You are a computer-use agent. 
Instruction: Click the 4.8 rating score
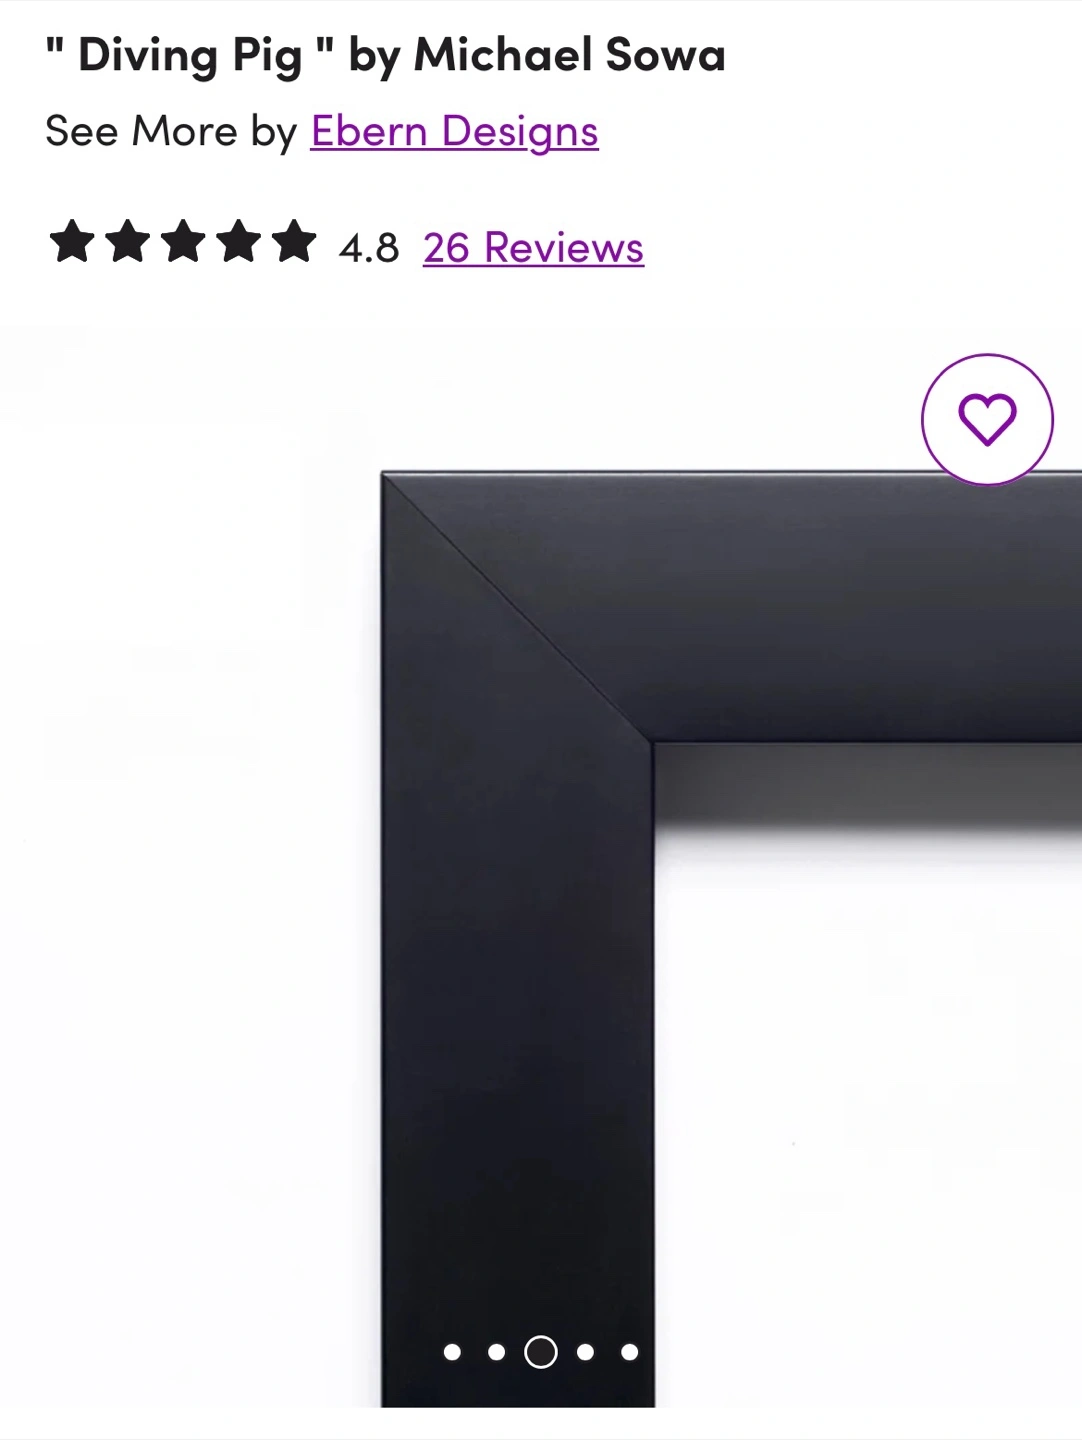pos(369,248)
